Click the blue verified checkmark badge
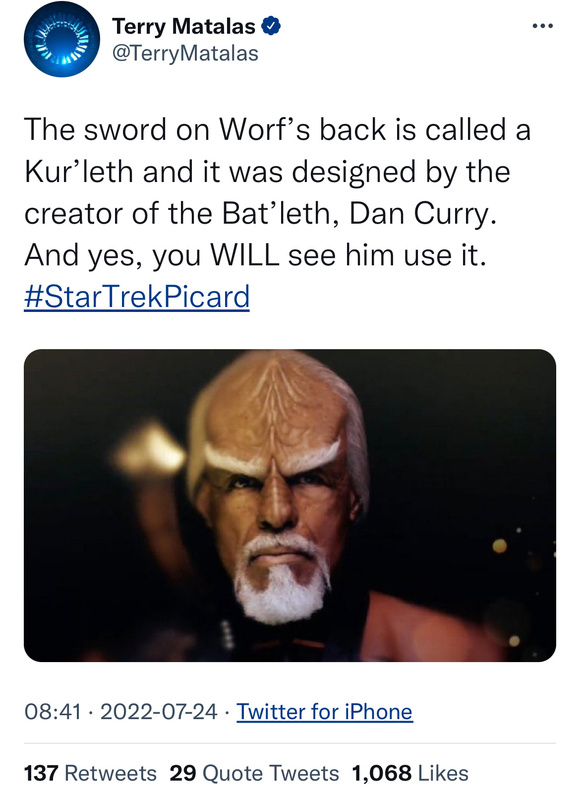580x797 pixels. [x=270, y=26]
